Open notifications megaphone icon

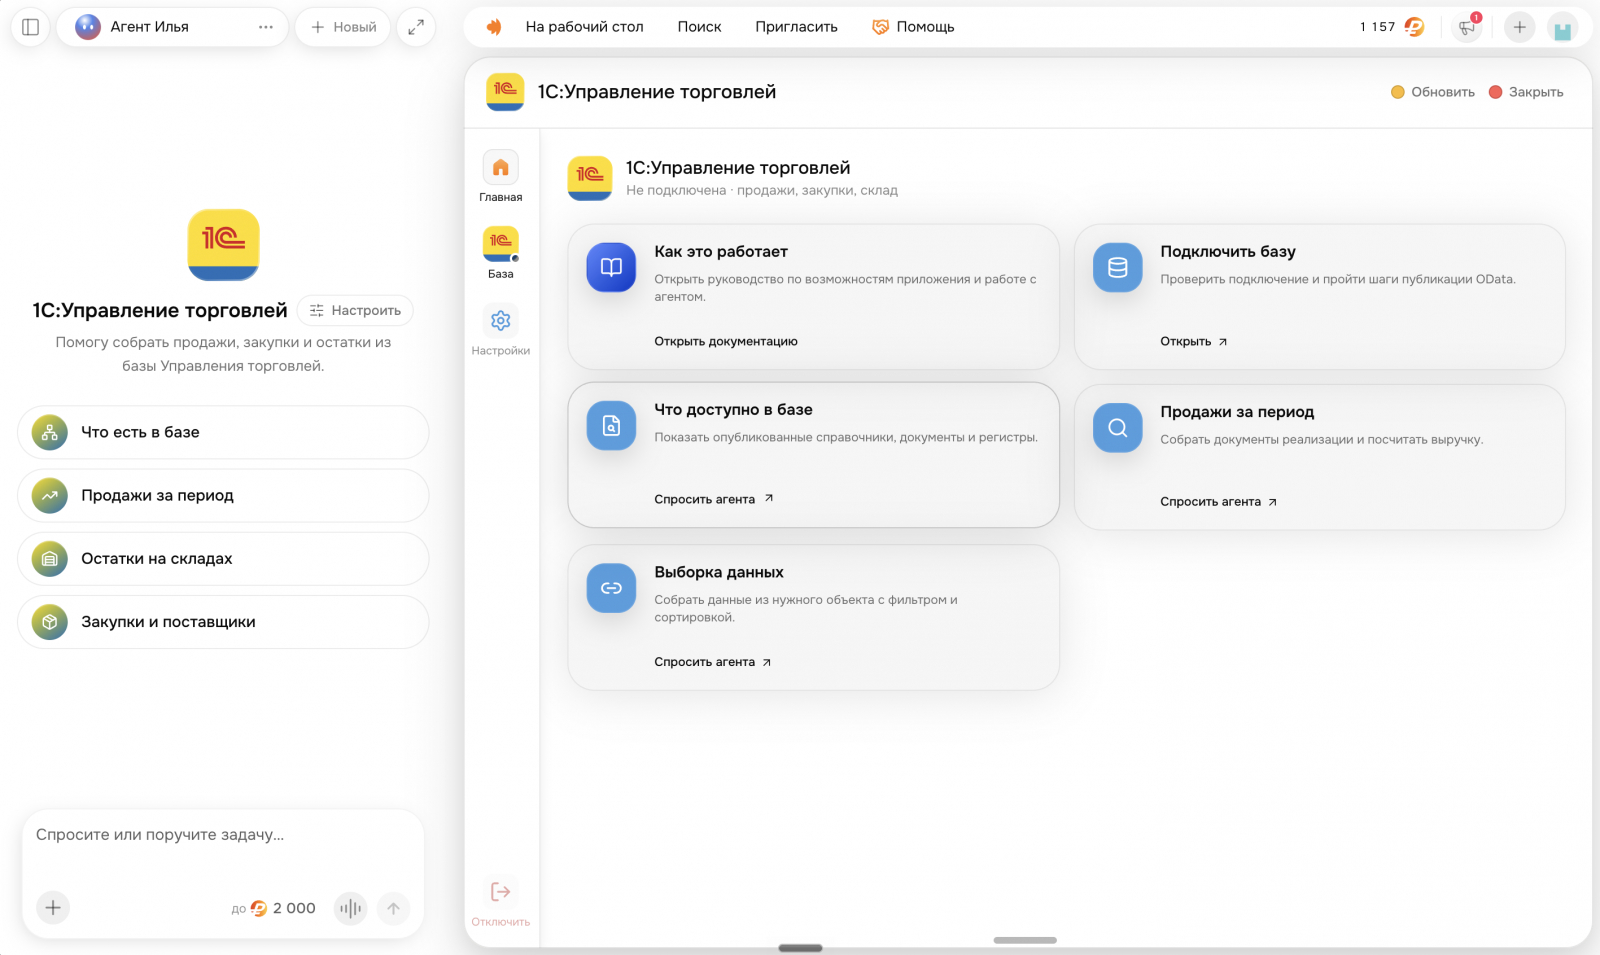tap(1467, 27)
